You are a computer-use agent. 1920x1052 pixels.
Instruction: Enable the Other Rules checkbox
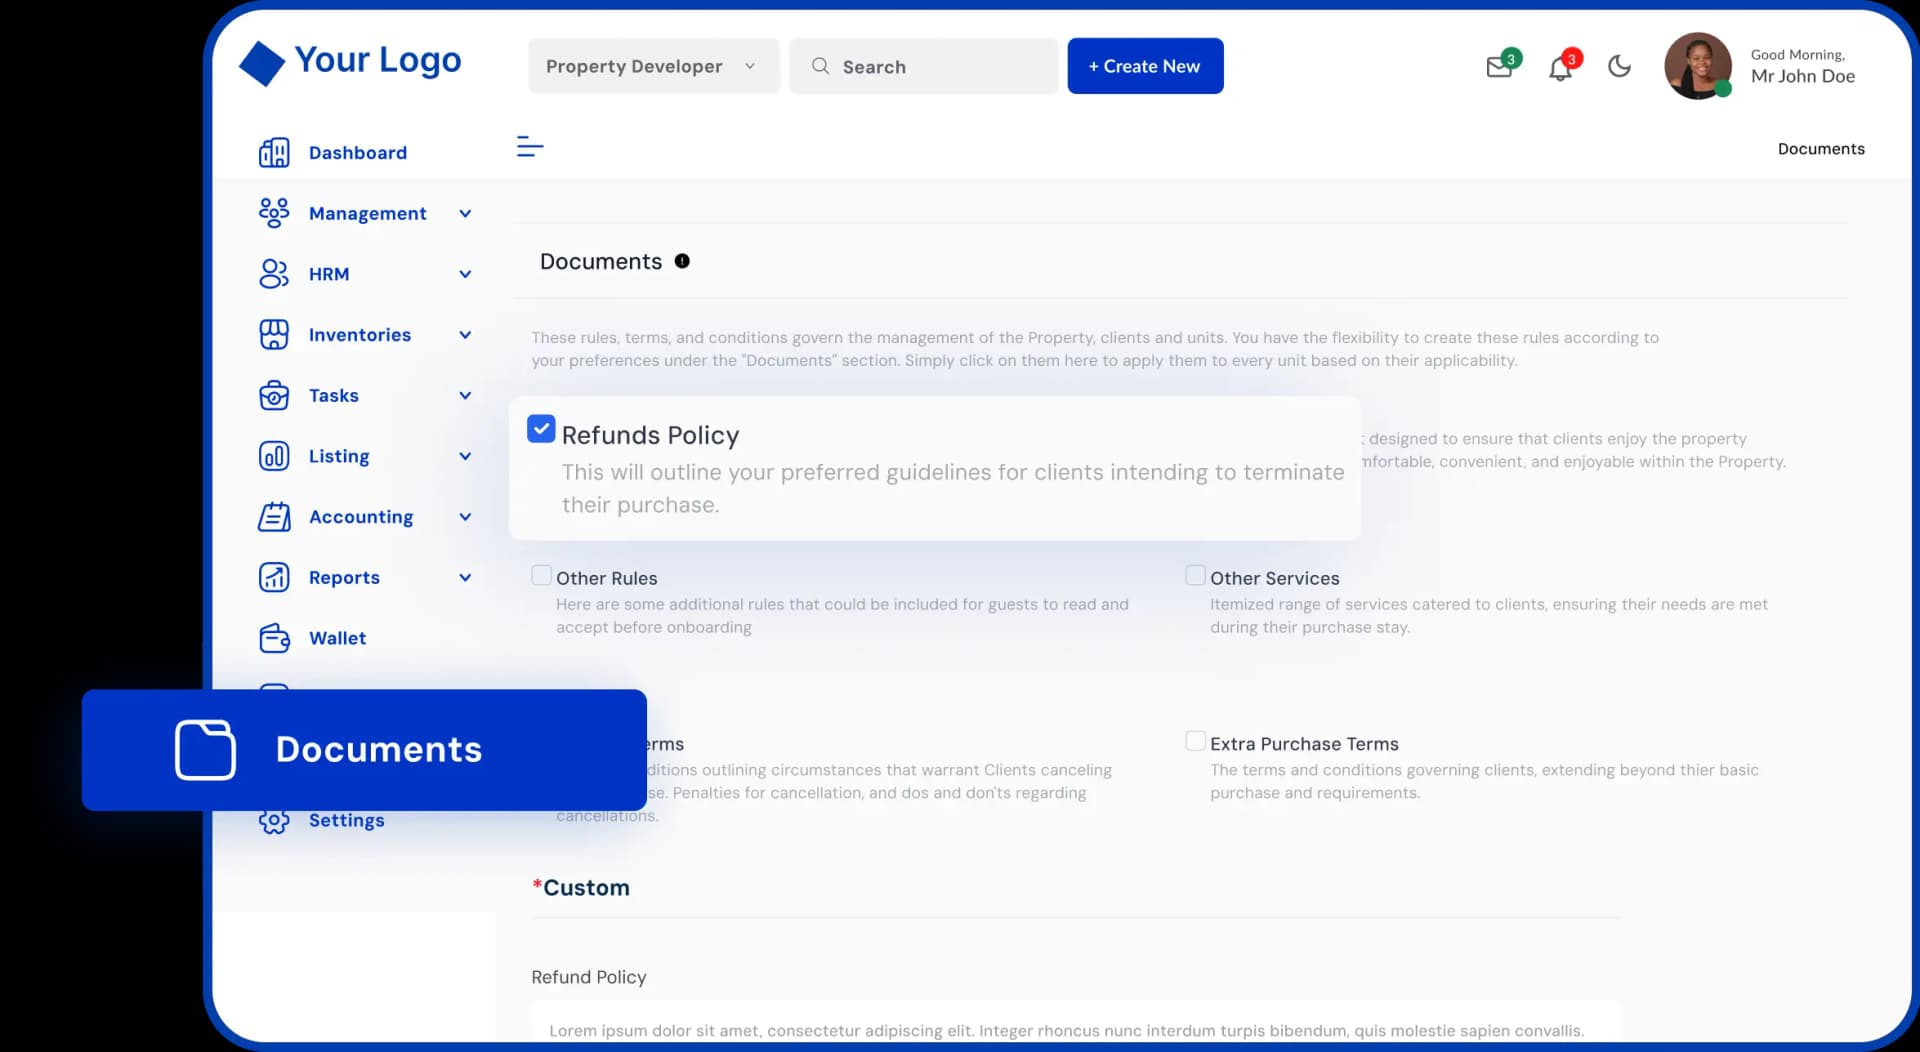(x=541, y=575)
